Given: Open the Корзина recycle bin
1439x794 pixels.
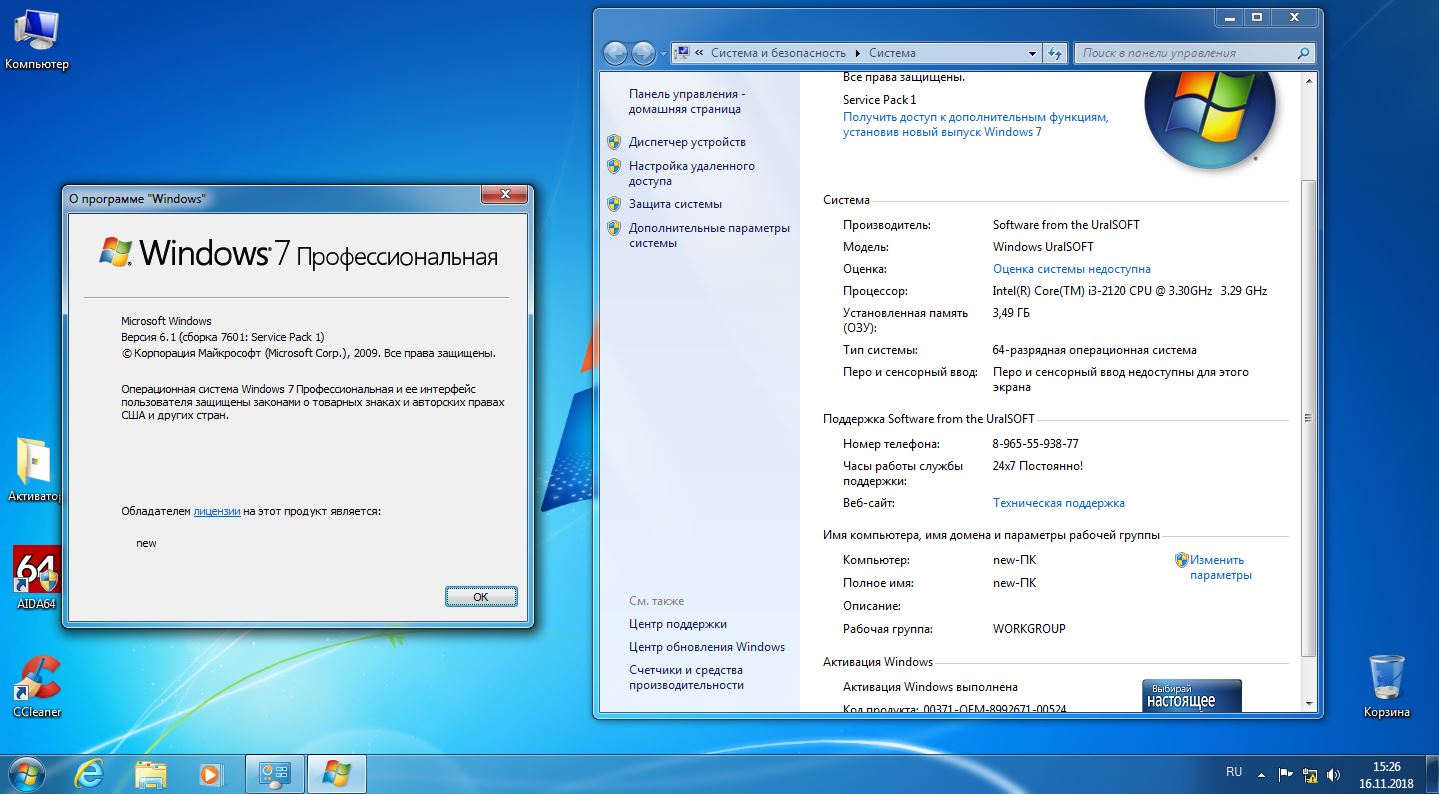Looking at the screenshot, I should (x=1386, y=686).
